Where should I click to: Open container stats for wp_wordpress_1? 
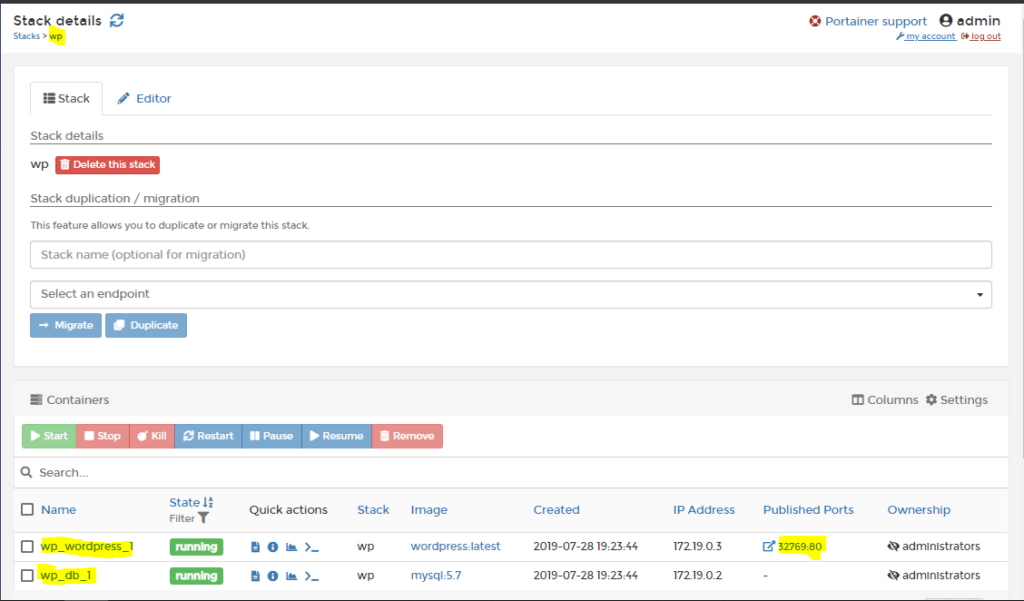pos(291,547)
